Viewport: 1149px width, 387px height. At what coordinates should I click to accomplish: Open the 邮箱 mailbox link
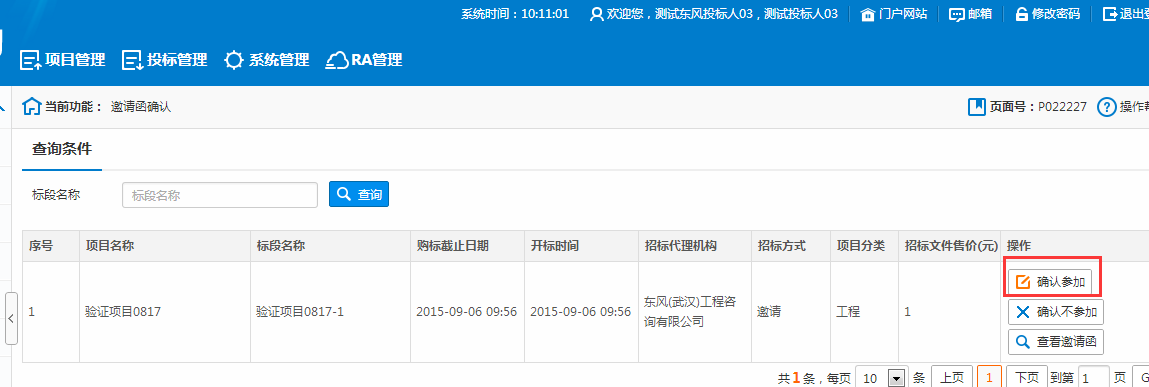(x=970, y=14)
